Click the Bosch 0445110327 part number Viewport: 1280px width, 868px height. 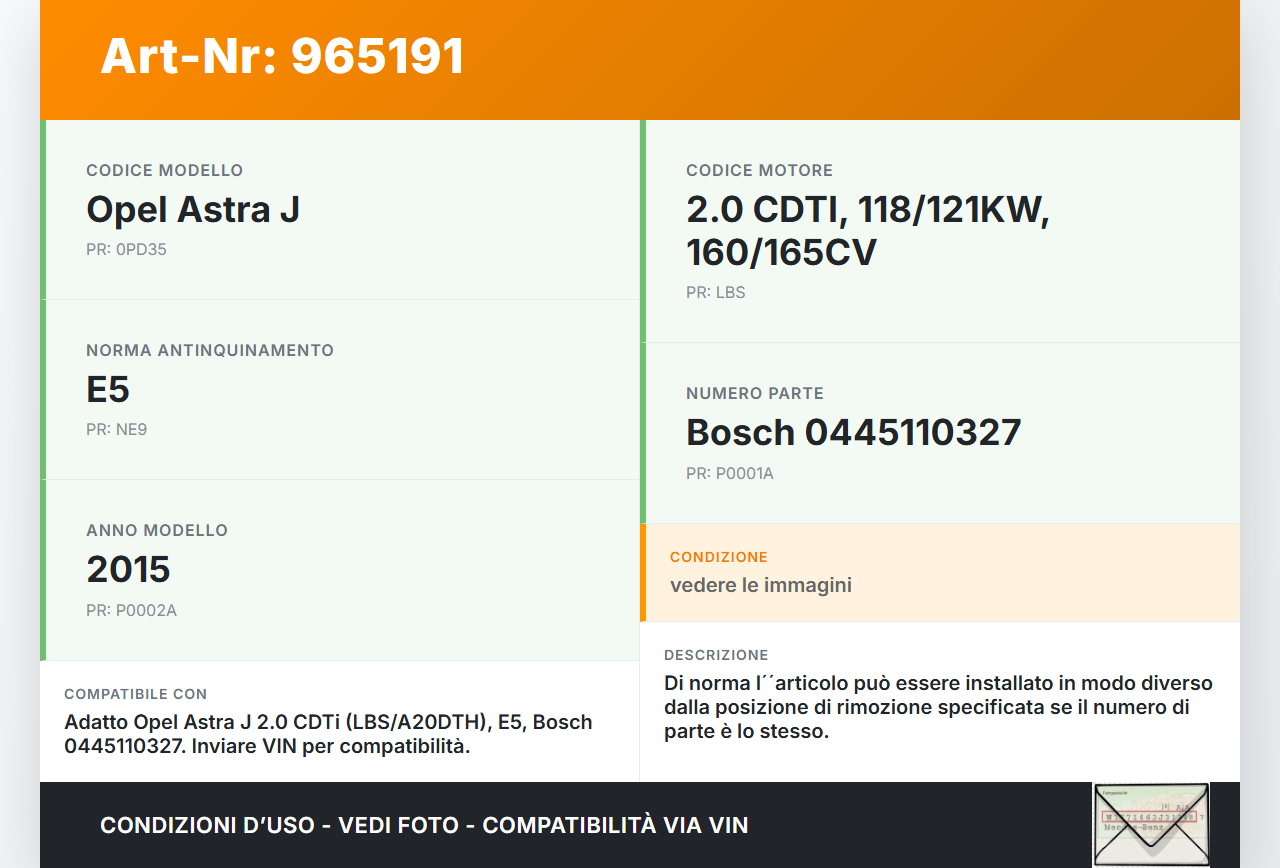853,432
